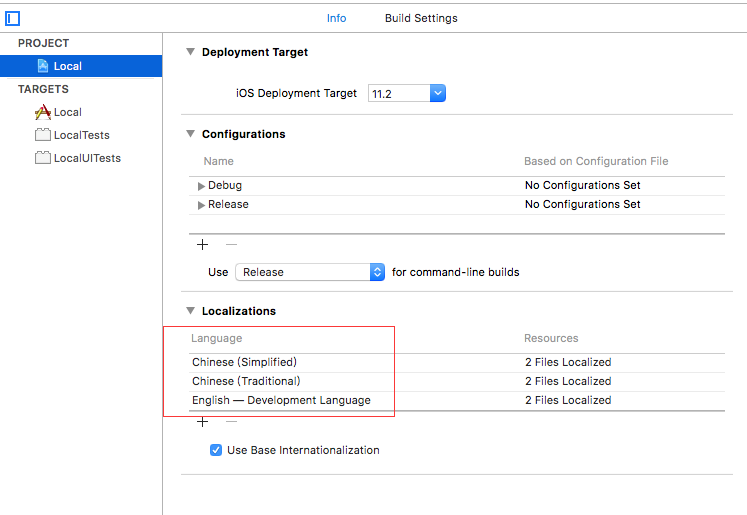Click the Release configuration name
Screen dimensions: 747x515
(x=228, y=204)
